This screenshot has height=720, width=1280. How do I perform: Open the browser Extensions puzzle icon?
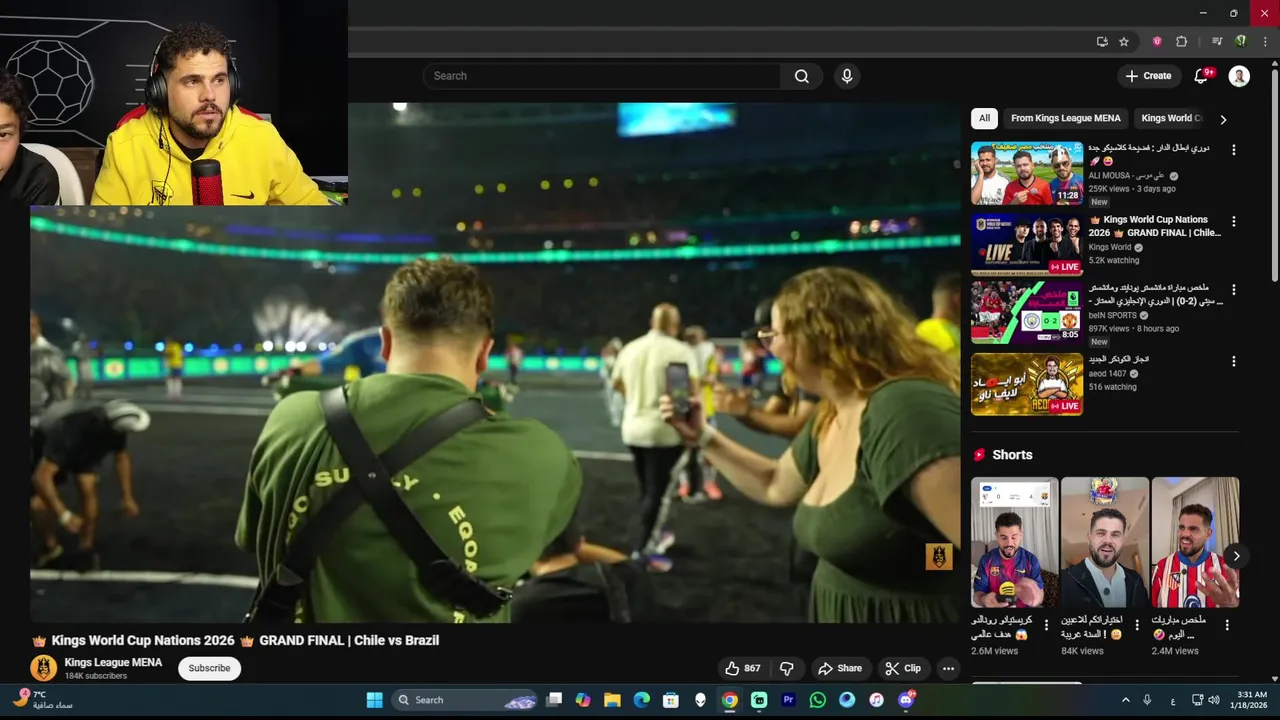pos(1182,42)
